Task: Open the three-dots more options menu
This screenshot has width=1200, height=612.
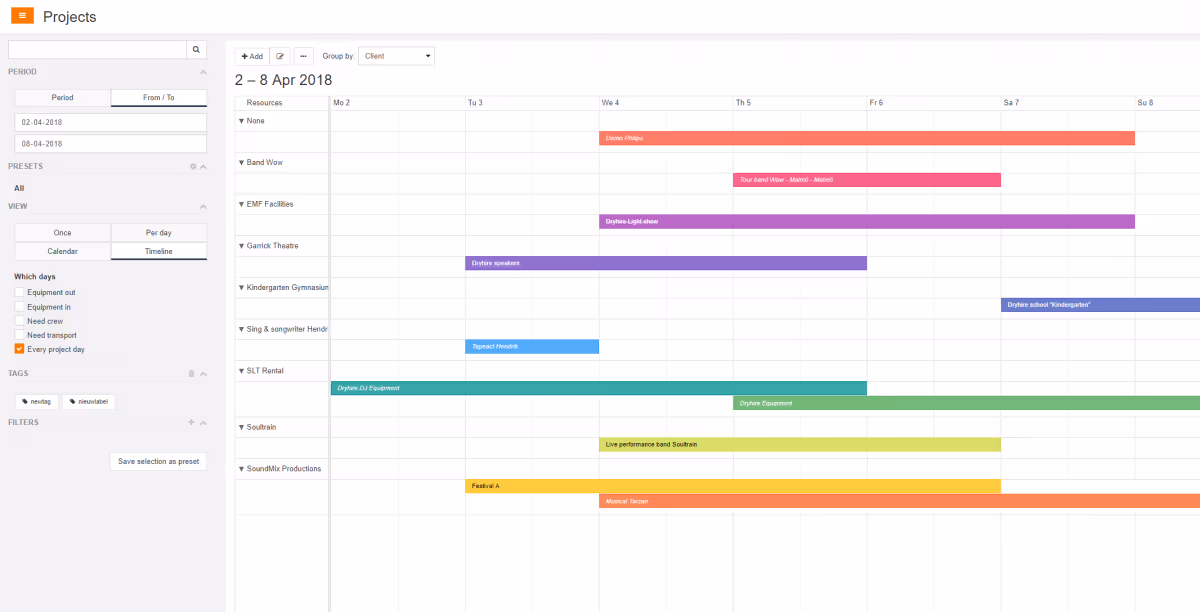Action: pos(303,56)
